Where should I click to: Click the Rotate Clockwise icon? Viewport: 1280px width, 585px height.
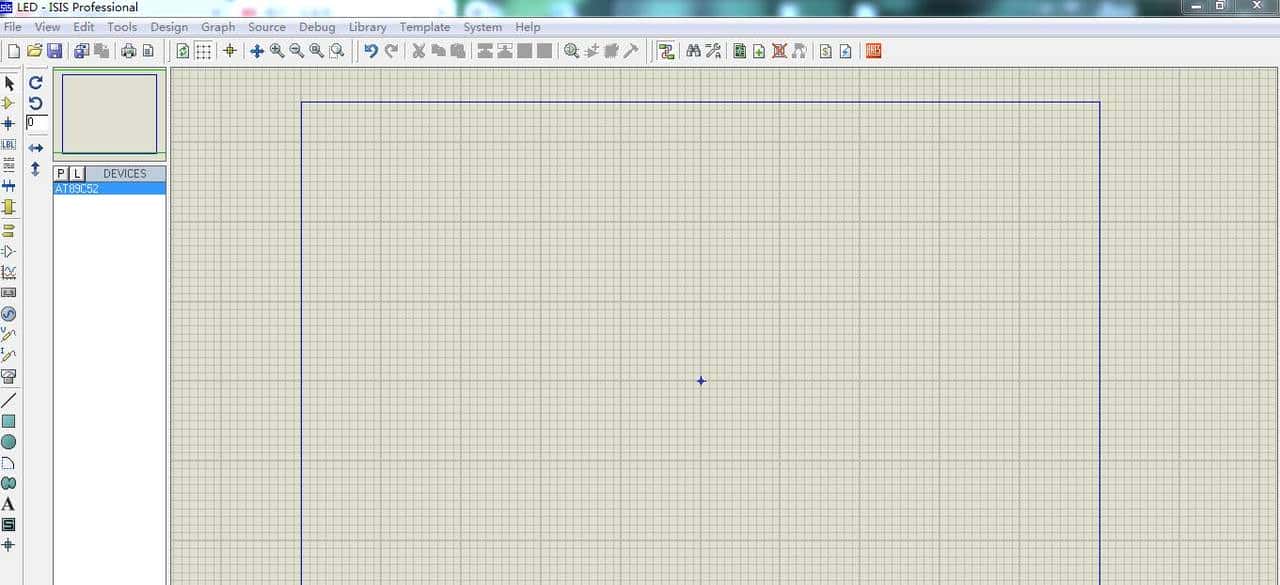(x=36, y=83)
